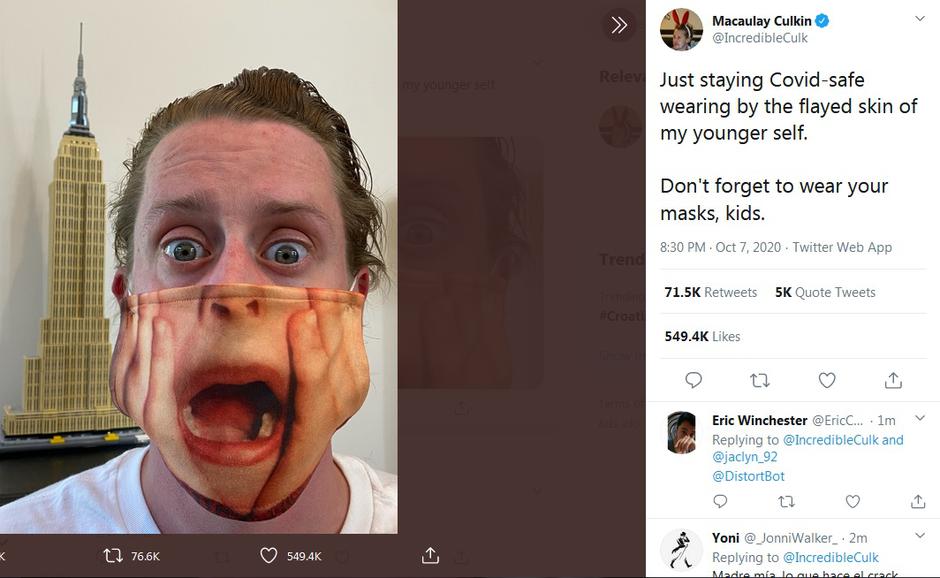The width and height of the screenshot is (940, 578).
Task: Toggle the like heart showing 549.4K below the photo
Action: (268, 555)
